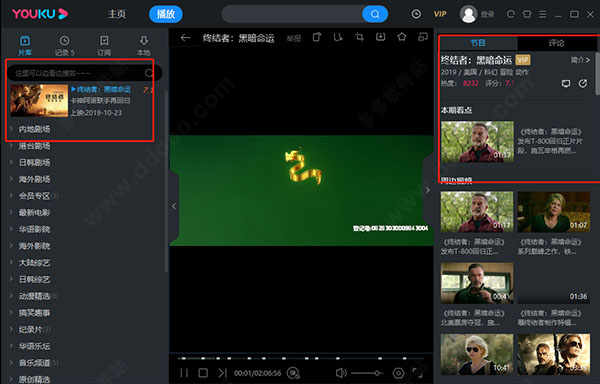Open the watch history clock icon in the title bar
The image size is (600, 384).
tap(416, 14)
